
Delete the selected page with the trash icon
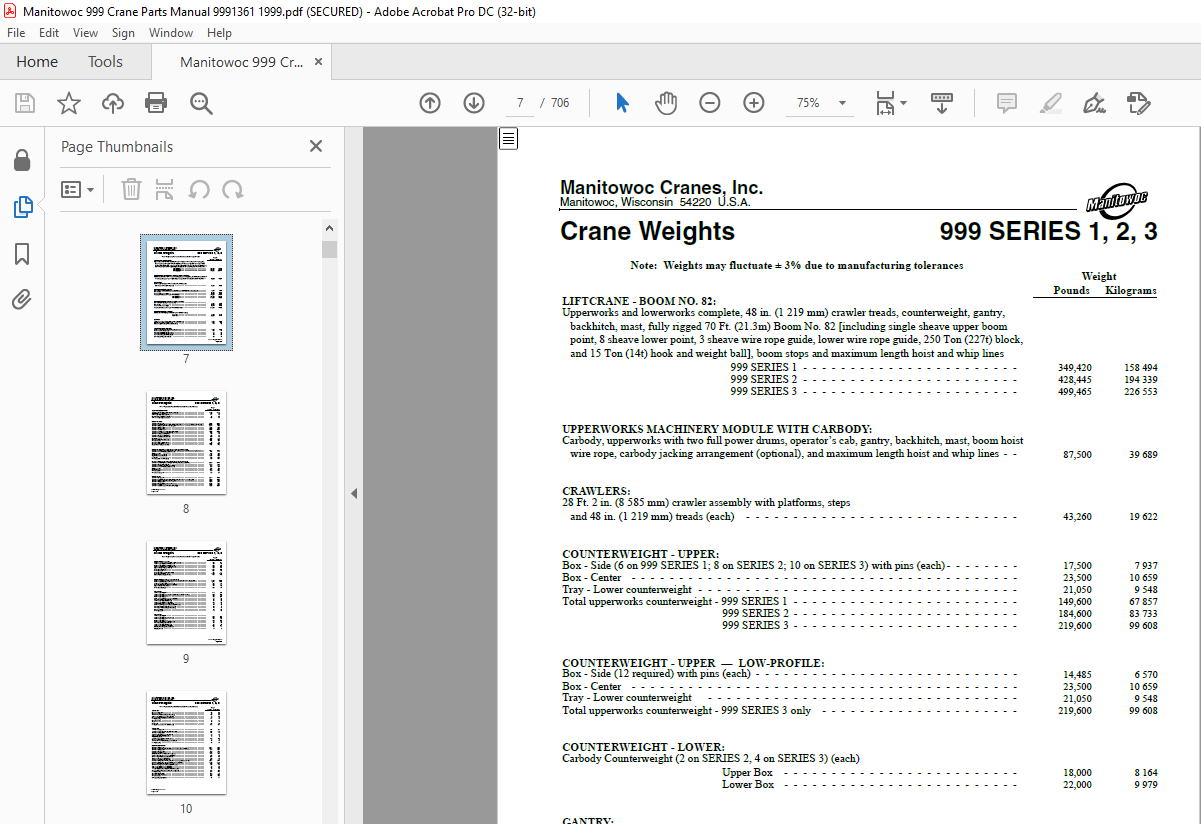point(131,189)
